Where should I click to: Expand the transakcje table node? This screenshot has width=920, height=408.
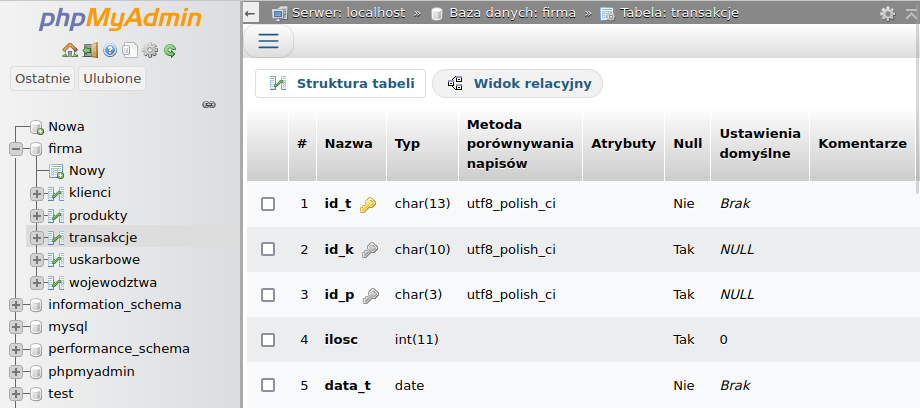click(x=37, y=238)
